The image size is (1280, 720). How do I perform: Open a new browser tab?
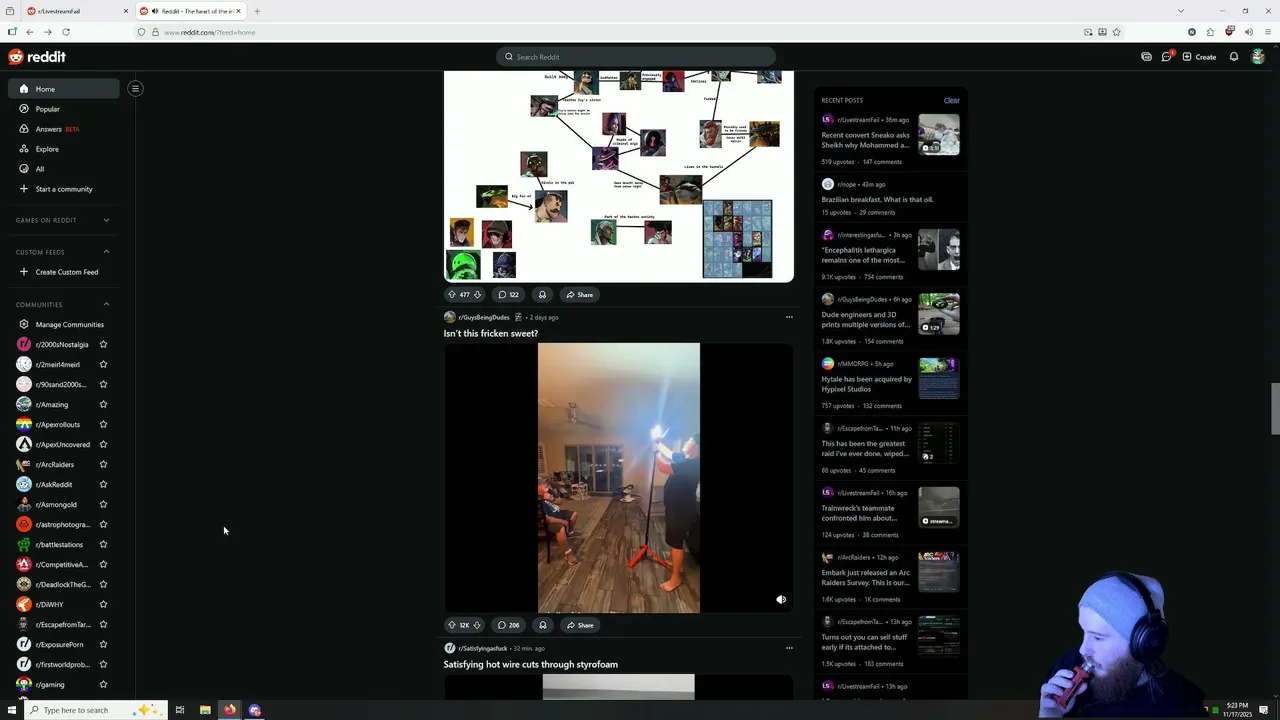[257, 11]
